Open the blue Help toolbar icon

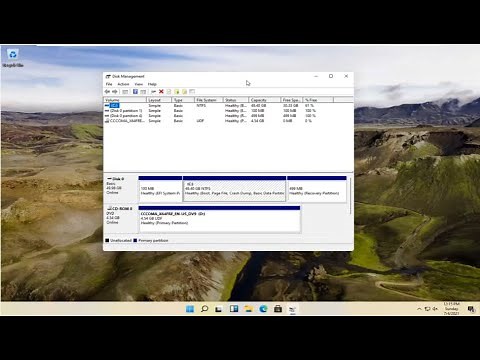point(135,91)
